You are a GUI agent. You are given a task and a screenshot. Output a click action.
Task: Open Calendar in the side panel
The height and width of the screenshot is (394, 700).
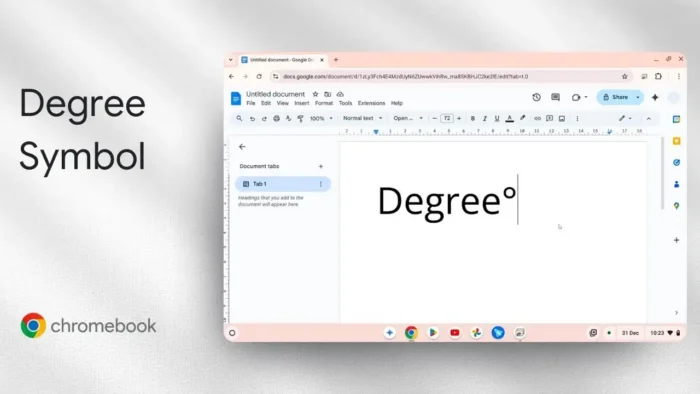[x=676, y=119]
